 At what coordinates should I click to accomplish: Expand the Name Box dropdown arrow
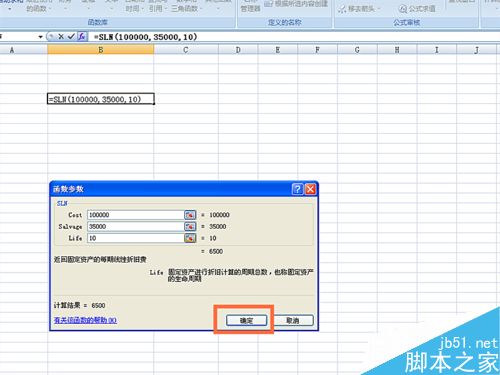pyautogui.click(x=40, y=37)
